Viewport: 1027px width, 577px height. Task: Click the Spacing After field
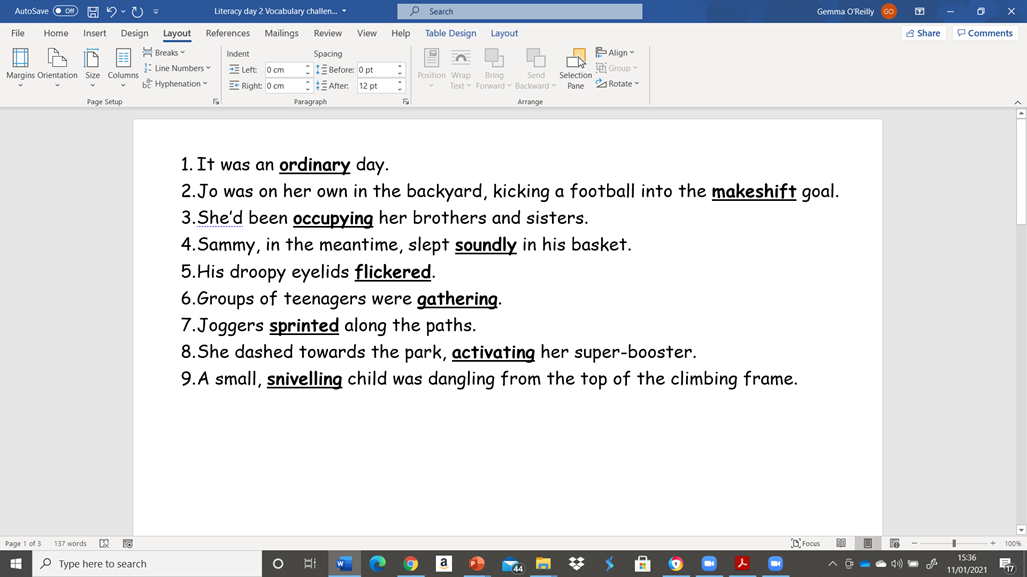point(375,86)
